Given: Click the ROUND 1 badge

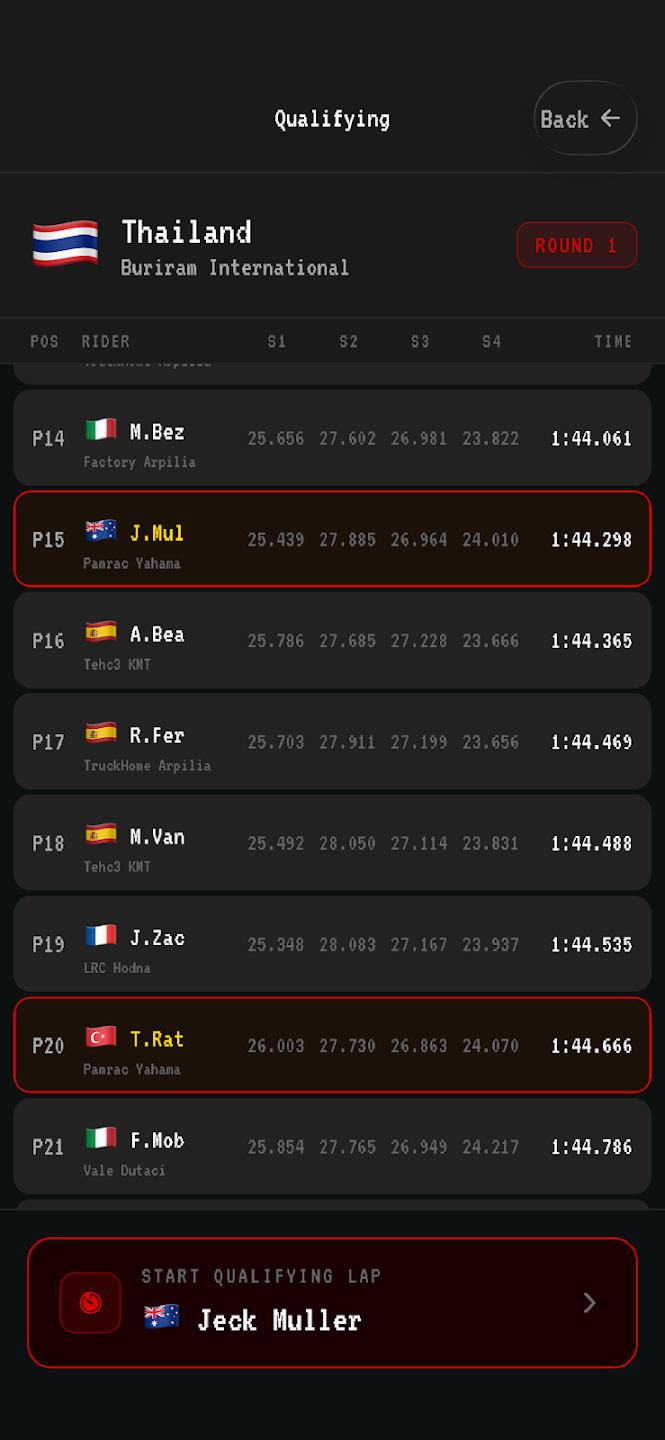Looking at the screenshot, I should (576, 245).
